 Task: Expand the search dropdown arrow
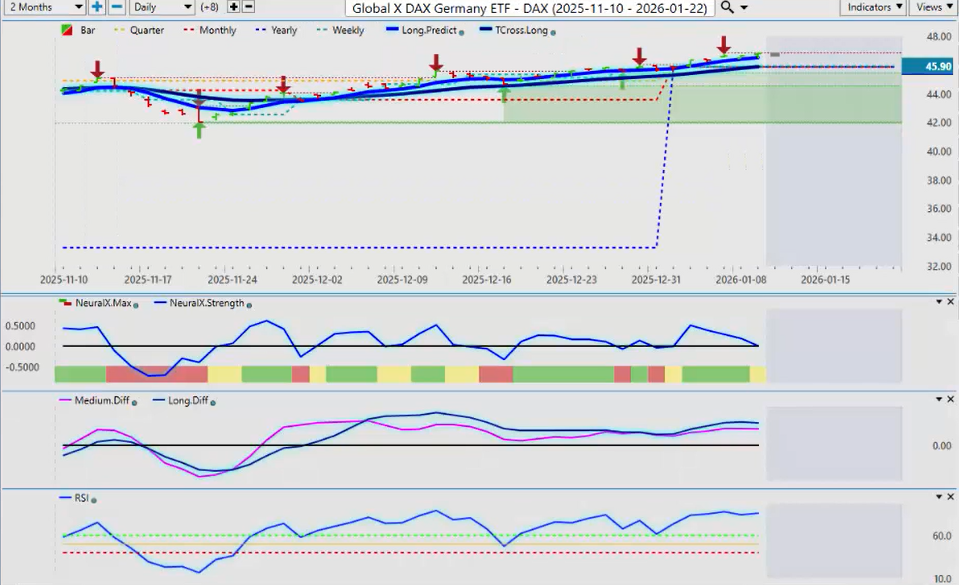(x=744, y=8)
